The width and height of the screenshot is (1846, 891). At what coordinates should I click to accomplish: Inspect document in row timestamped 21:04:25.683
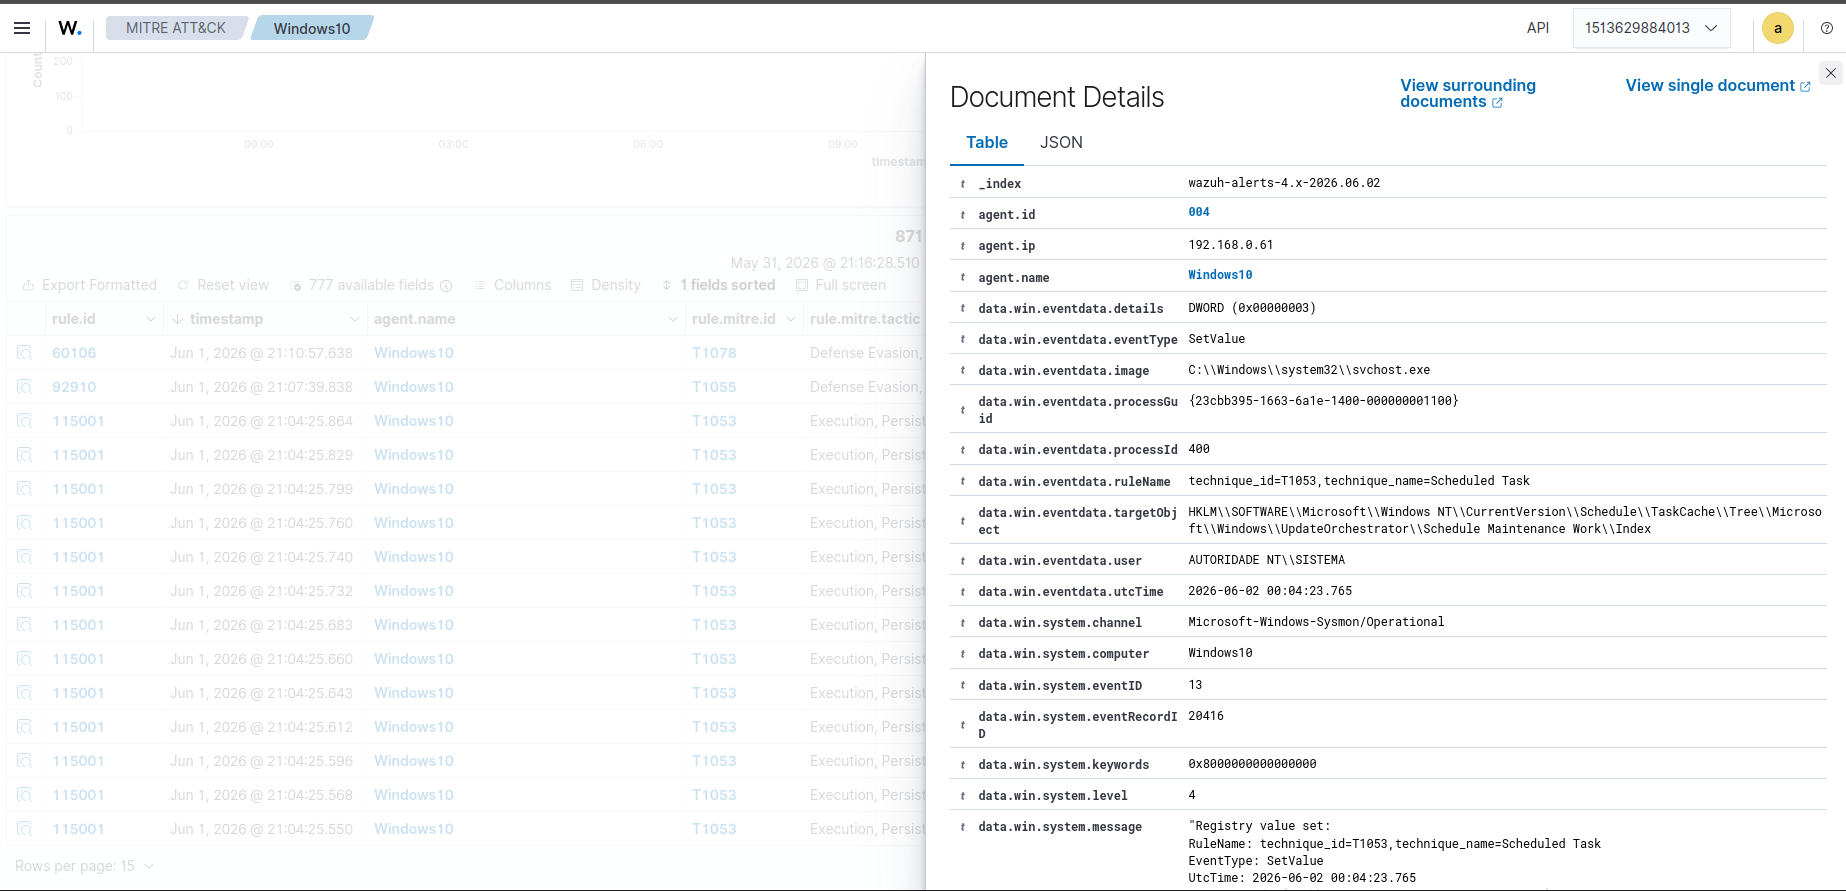[24, 625]
